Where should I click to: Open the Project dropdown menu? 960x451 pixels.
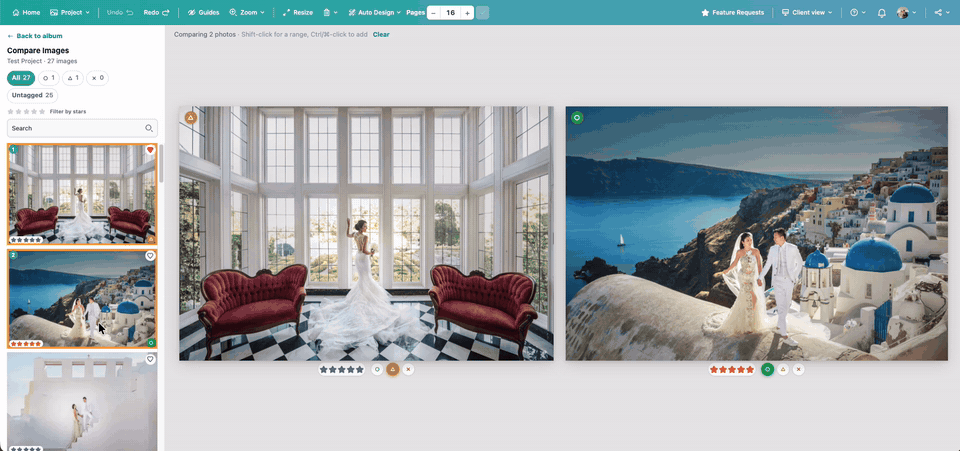coord(70,12)
